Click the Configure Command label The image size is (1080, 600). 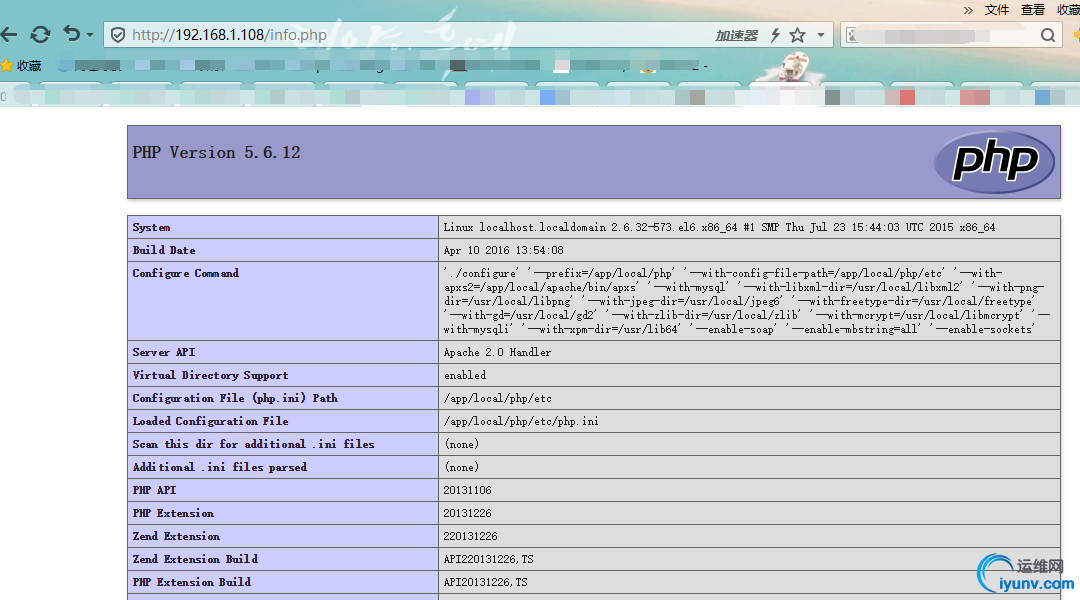click(x=186, y=273)
